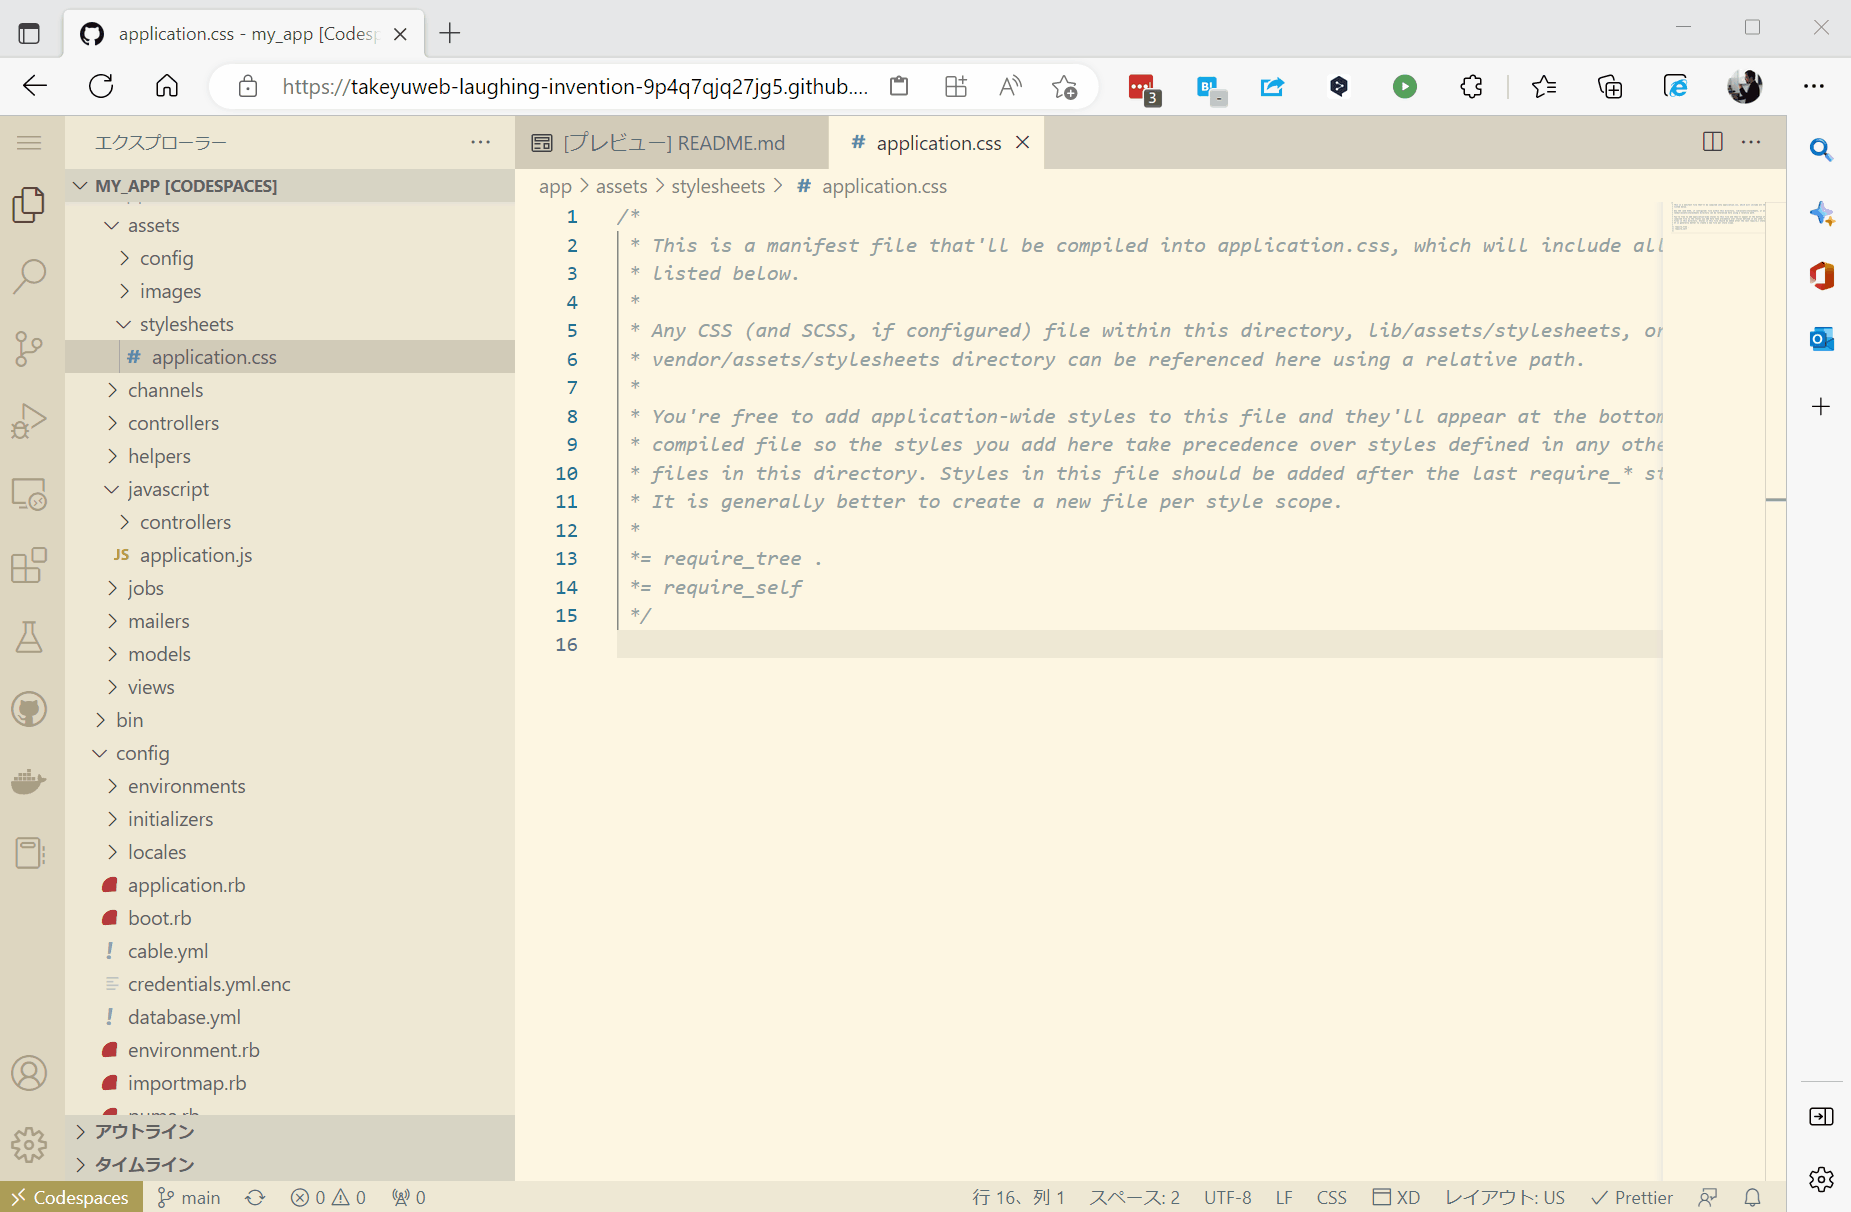Open the Remote Explorer icon

(30, 494)
